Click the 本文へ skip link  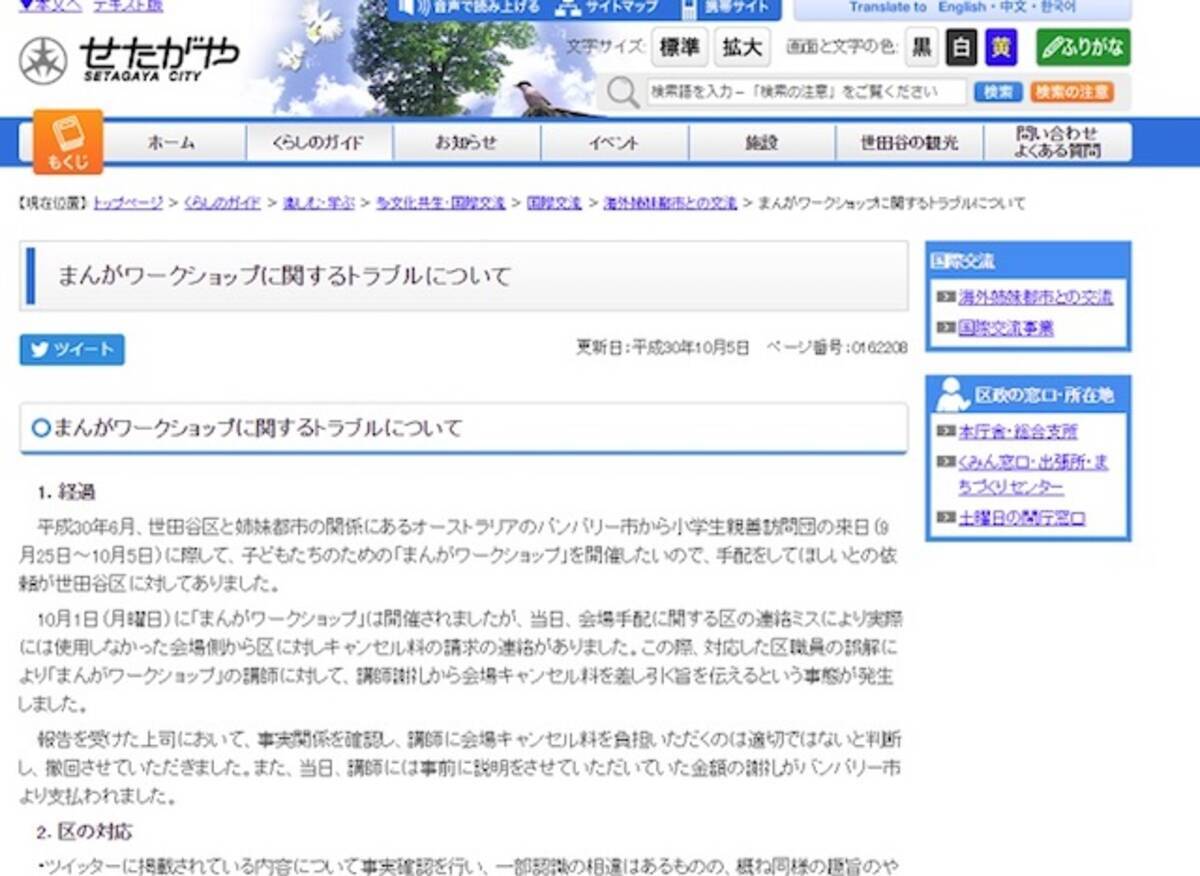(x=49, y=6)
